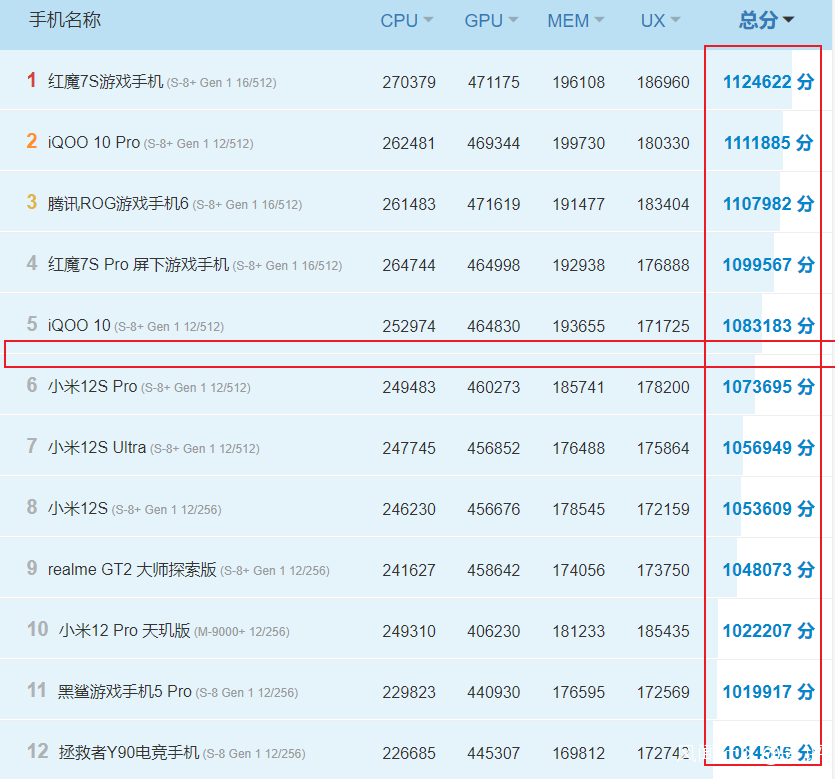Click total score 1099567 分
This screenshot has height=779, width=835.
tap(768, 265)
